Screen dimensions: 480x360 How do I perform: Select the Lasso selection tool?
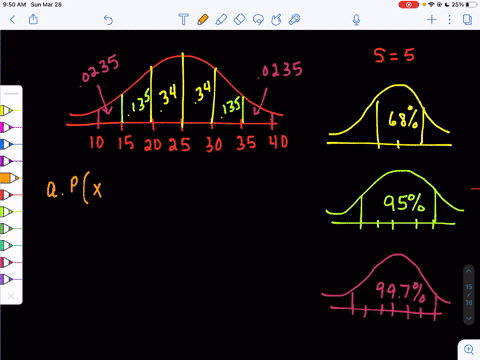click(258, 20)
